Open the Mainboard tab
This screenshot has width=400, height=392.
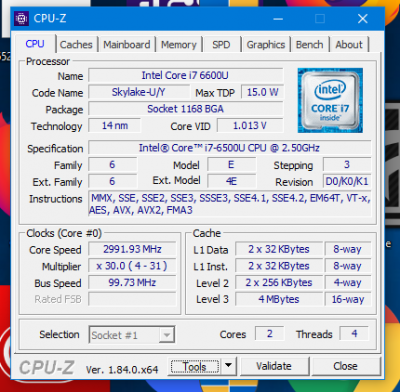point(127,45)
